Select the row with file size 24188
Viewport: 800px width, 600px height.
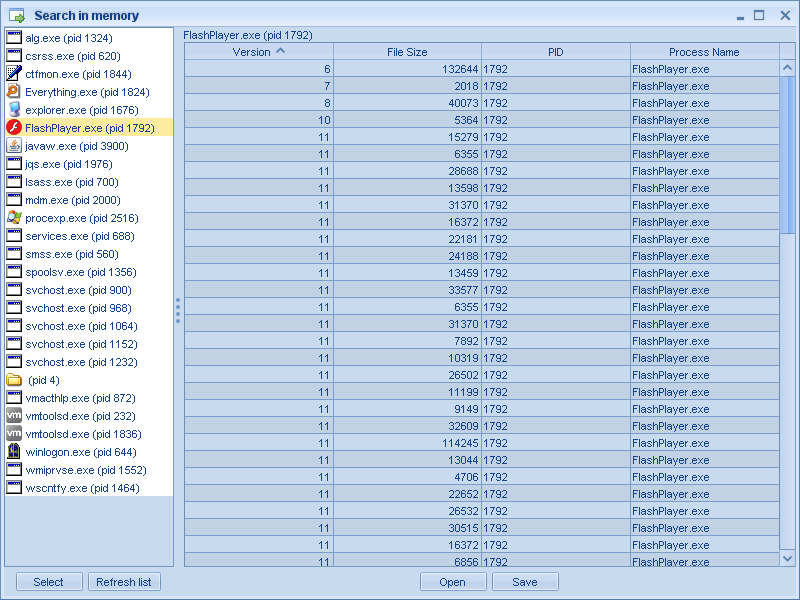click(x=482, y=256)
